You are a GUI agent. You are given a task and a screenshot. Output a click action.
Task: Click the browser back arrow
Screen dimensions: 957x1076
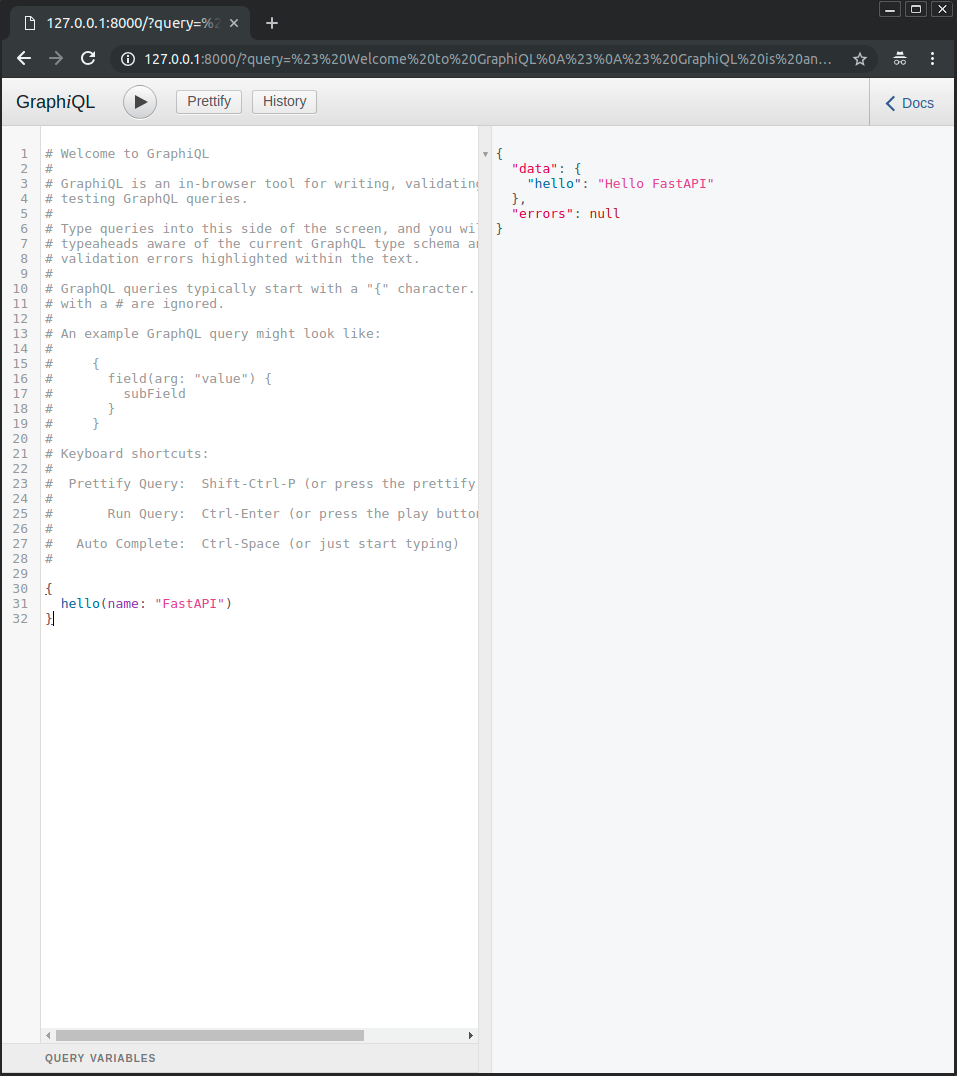tap(24, 59)
